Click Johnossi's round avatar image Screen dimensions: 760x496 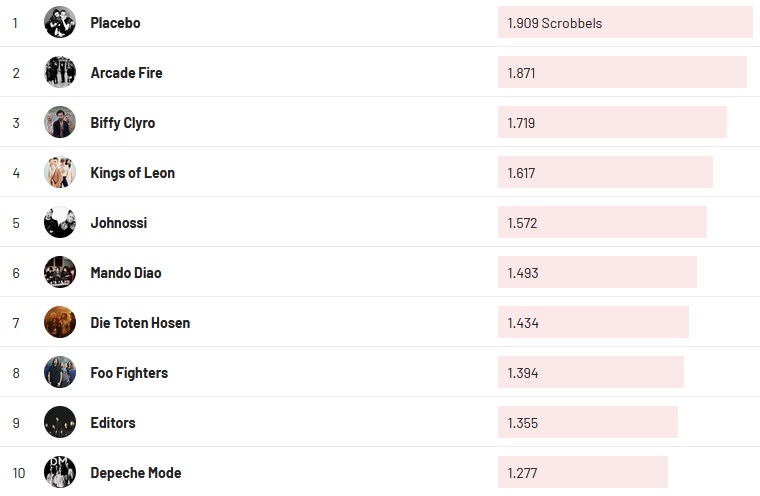tap(60, 222)
